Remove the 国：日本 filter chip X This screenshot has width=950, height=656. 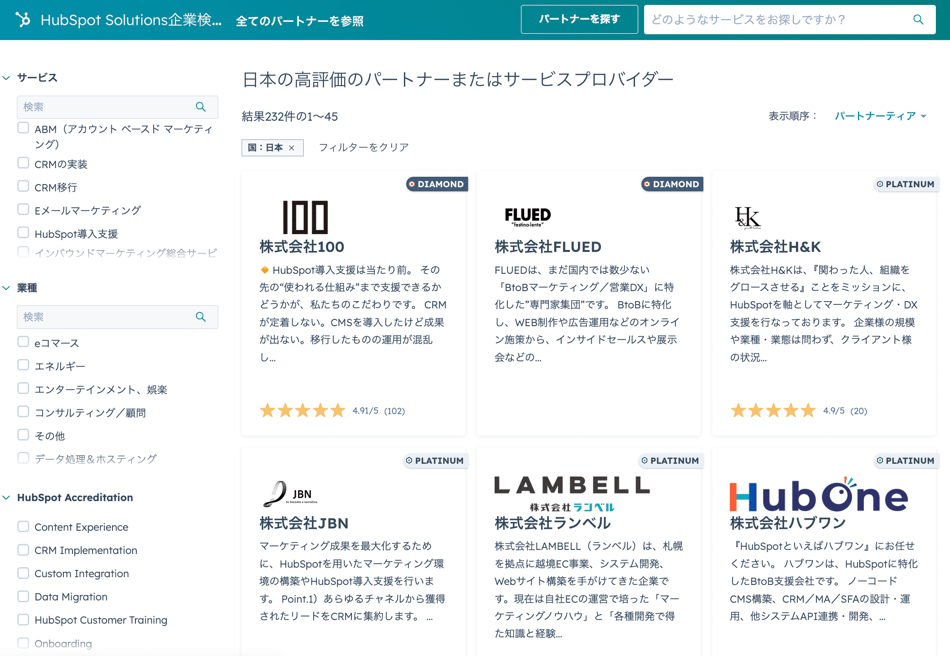point(291,148)
